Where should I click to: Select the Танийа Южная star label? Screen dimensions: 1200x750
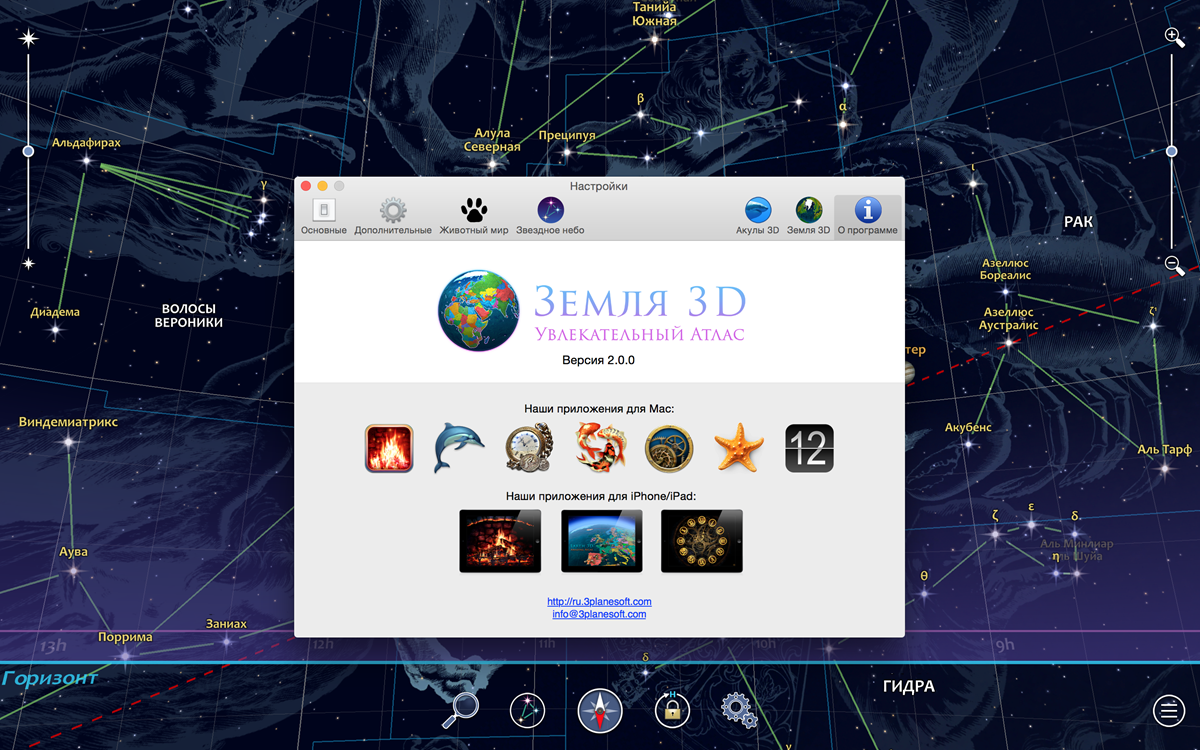coord(654,13)
